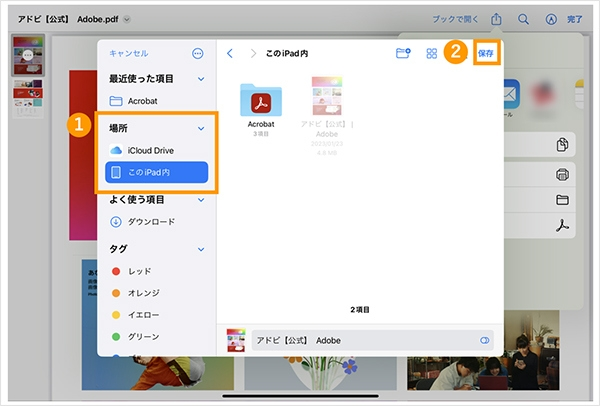600x406 pixels.
Task: Switch view with the grid icon
Action: (x=431, y=54)
